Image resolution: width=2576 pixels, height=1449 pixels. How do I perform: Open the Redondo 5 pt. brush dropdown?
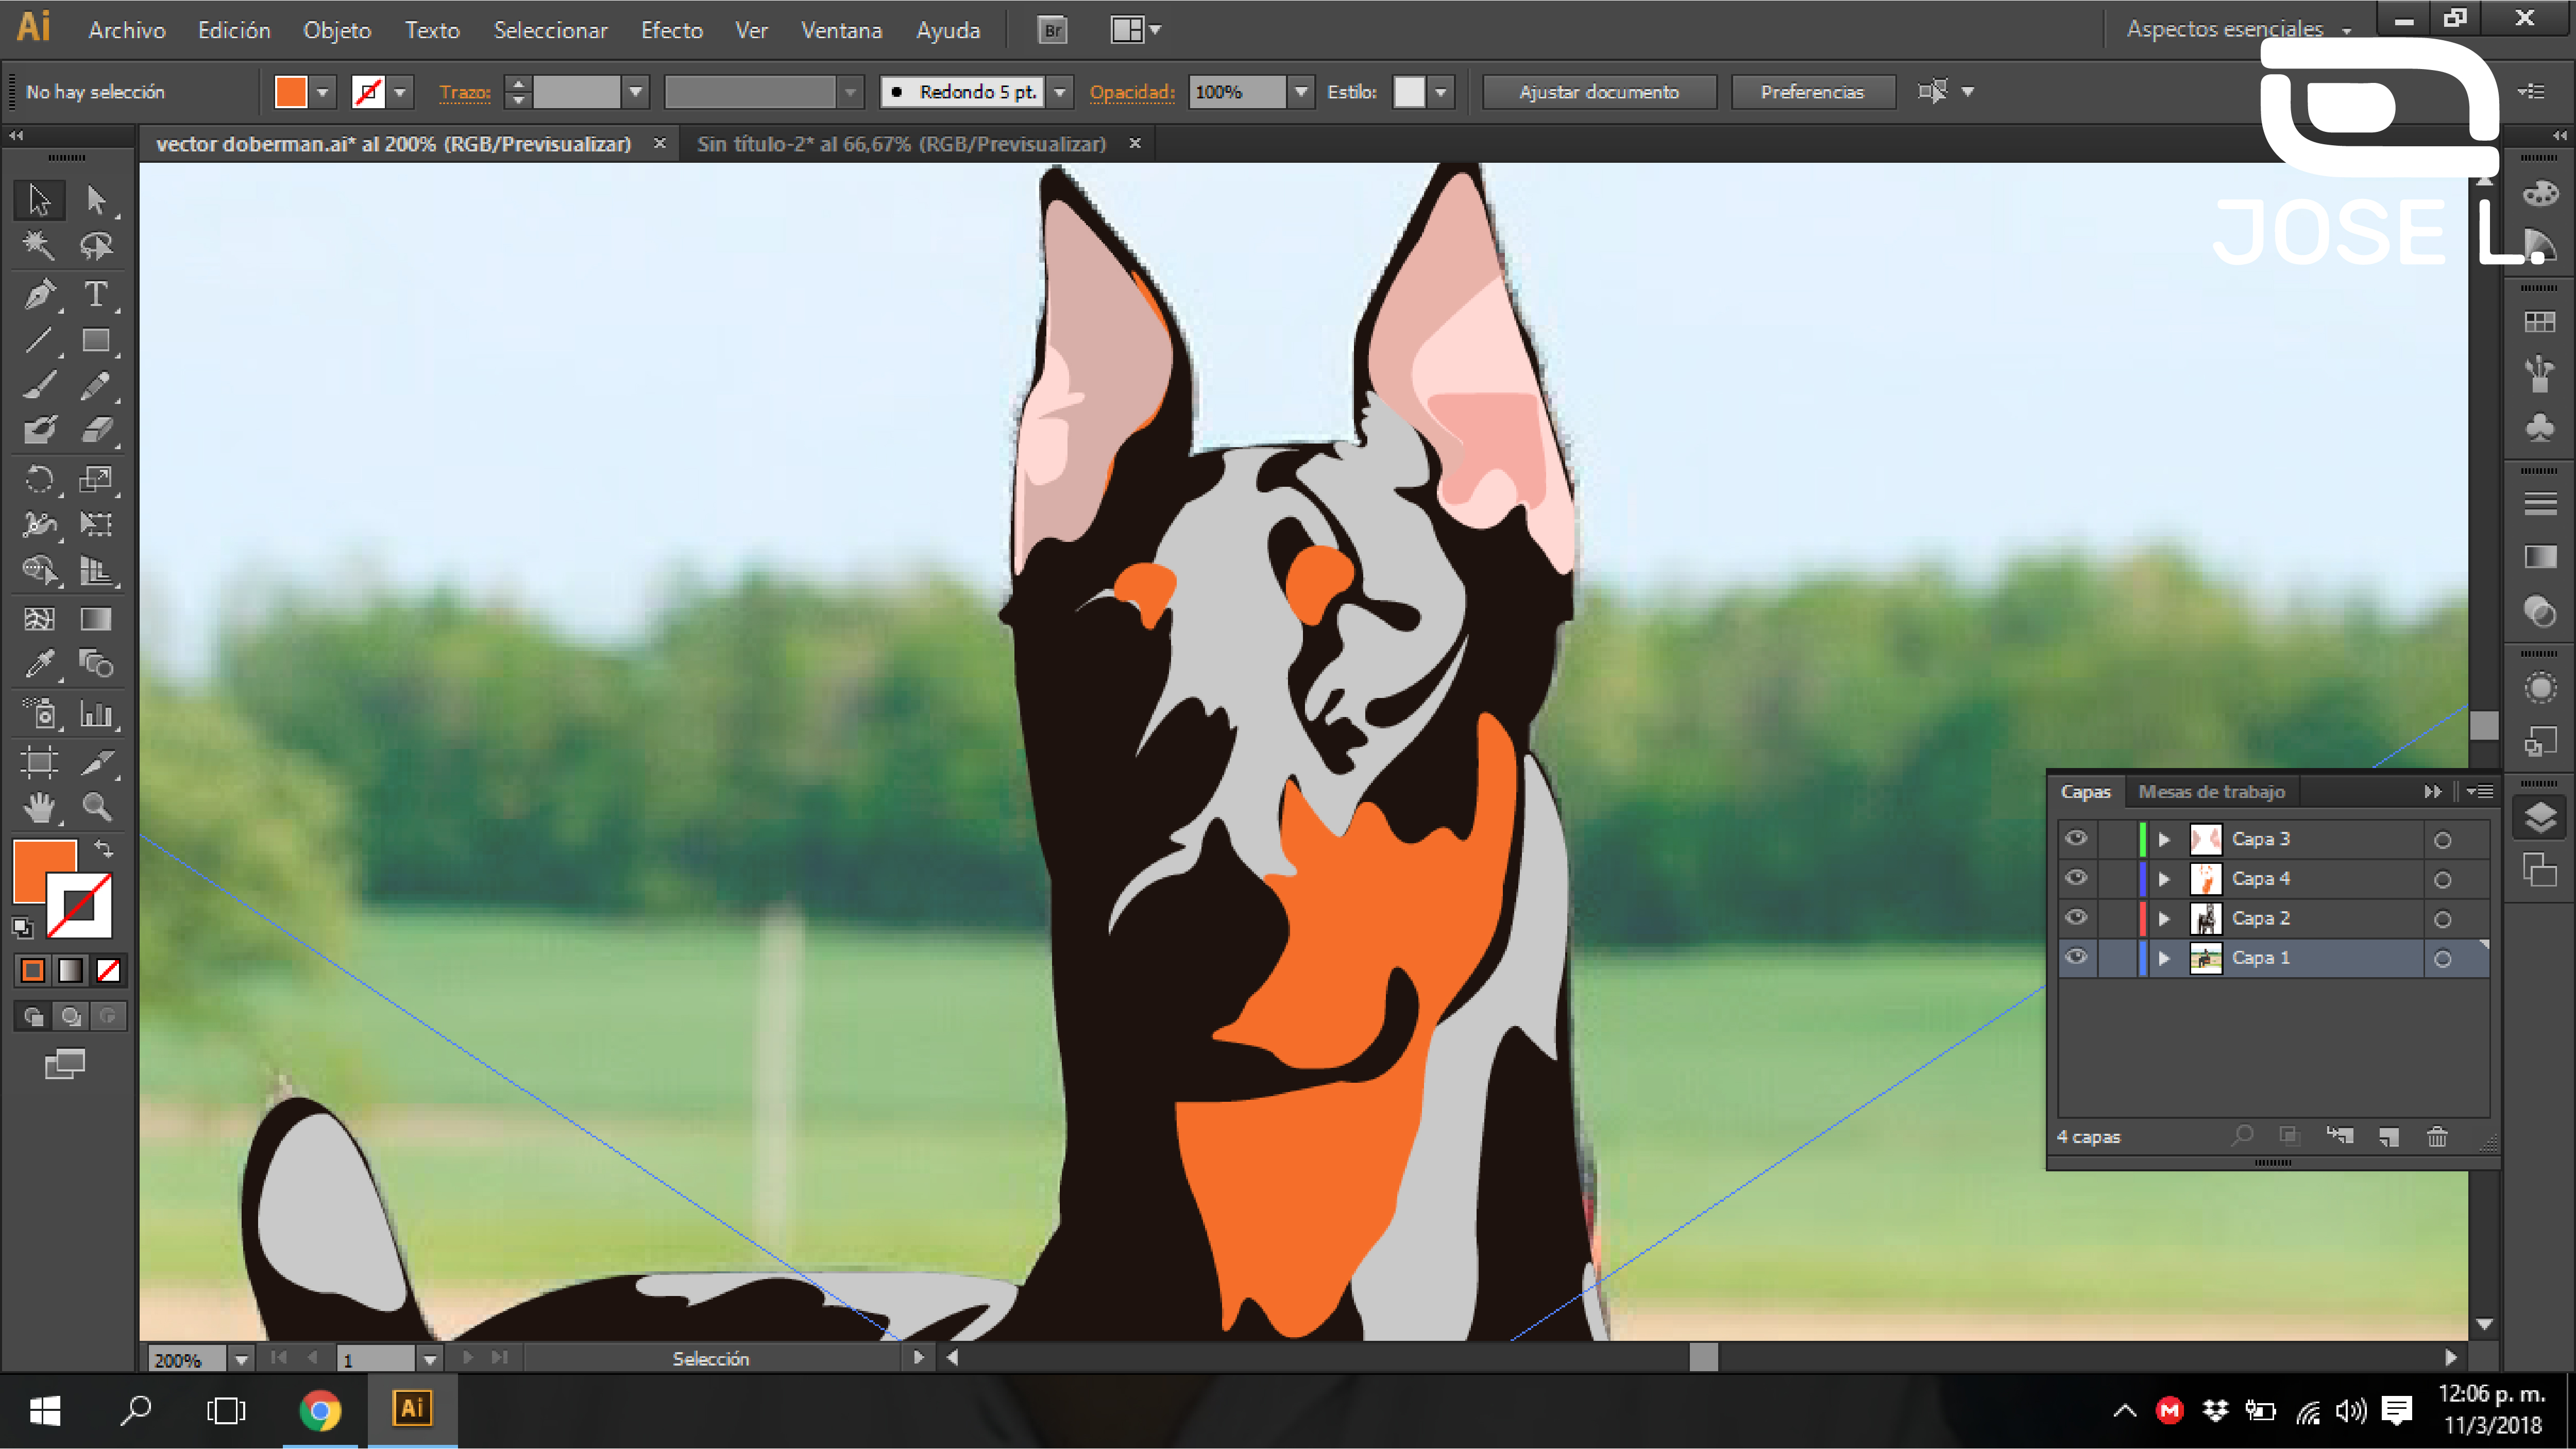point(1060,92)
